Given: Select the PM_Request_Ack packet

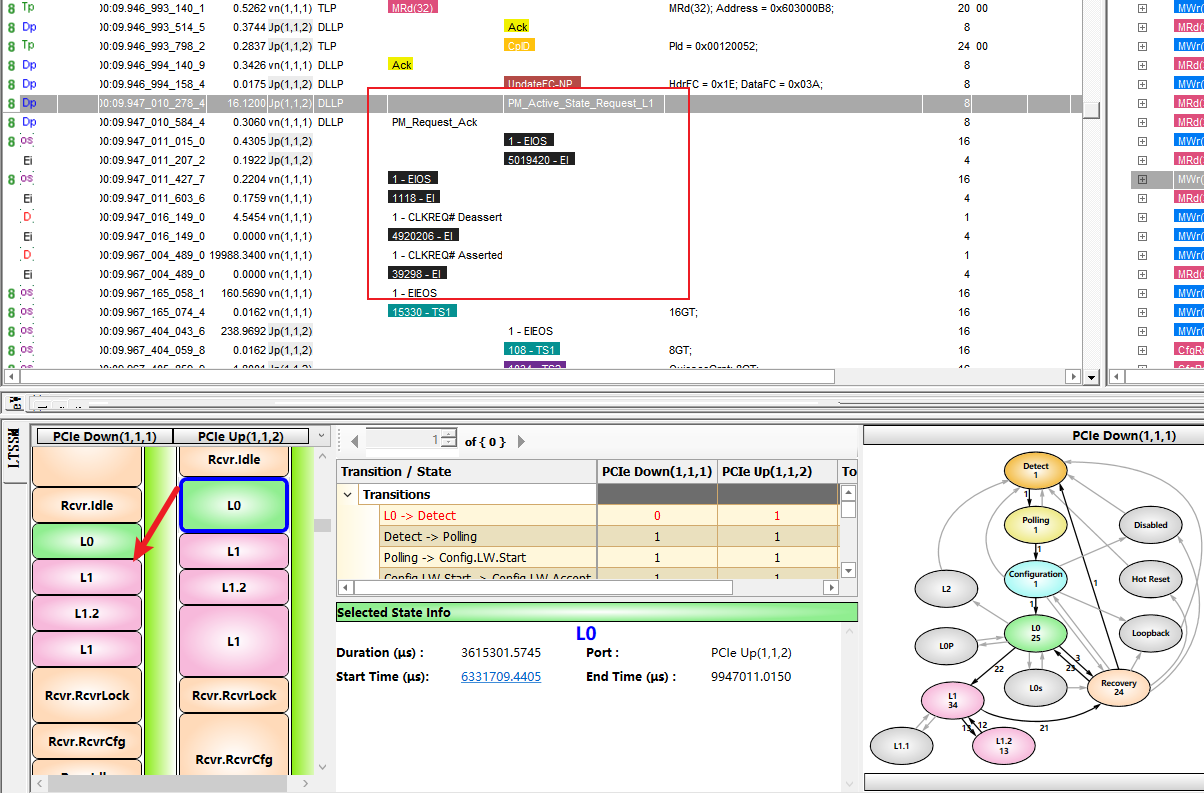Looking at the screenshot, I should click(435, 122).
